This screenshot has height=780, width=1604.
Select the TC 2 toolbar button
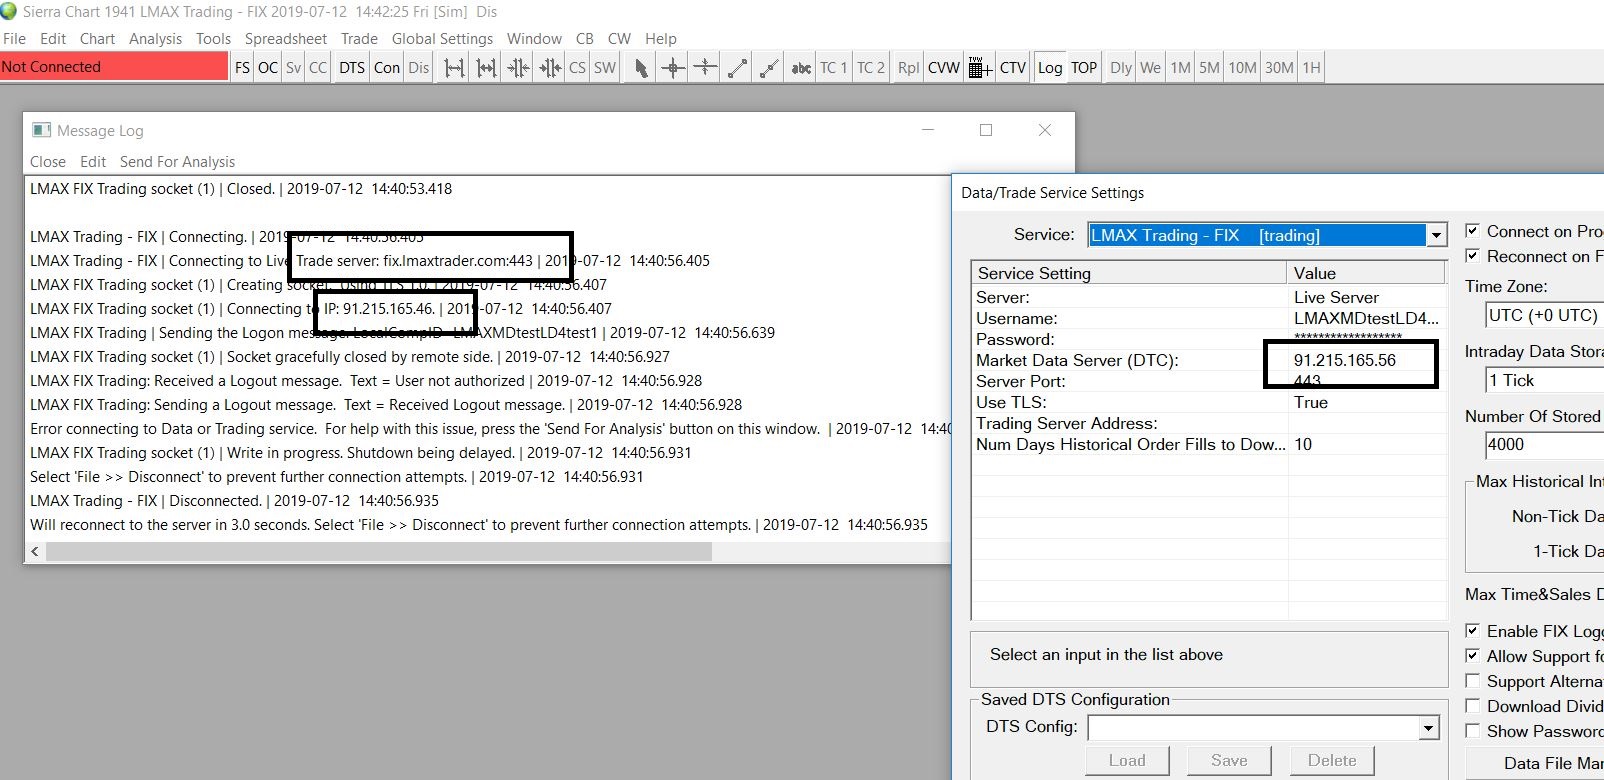871,68
